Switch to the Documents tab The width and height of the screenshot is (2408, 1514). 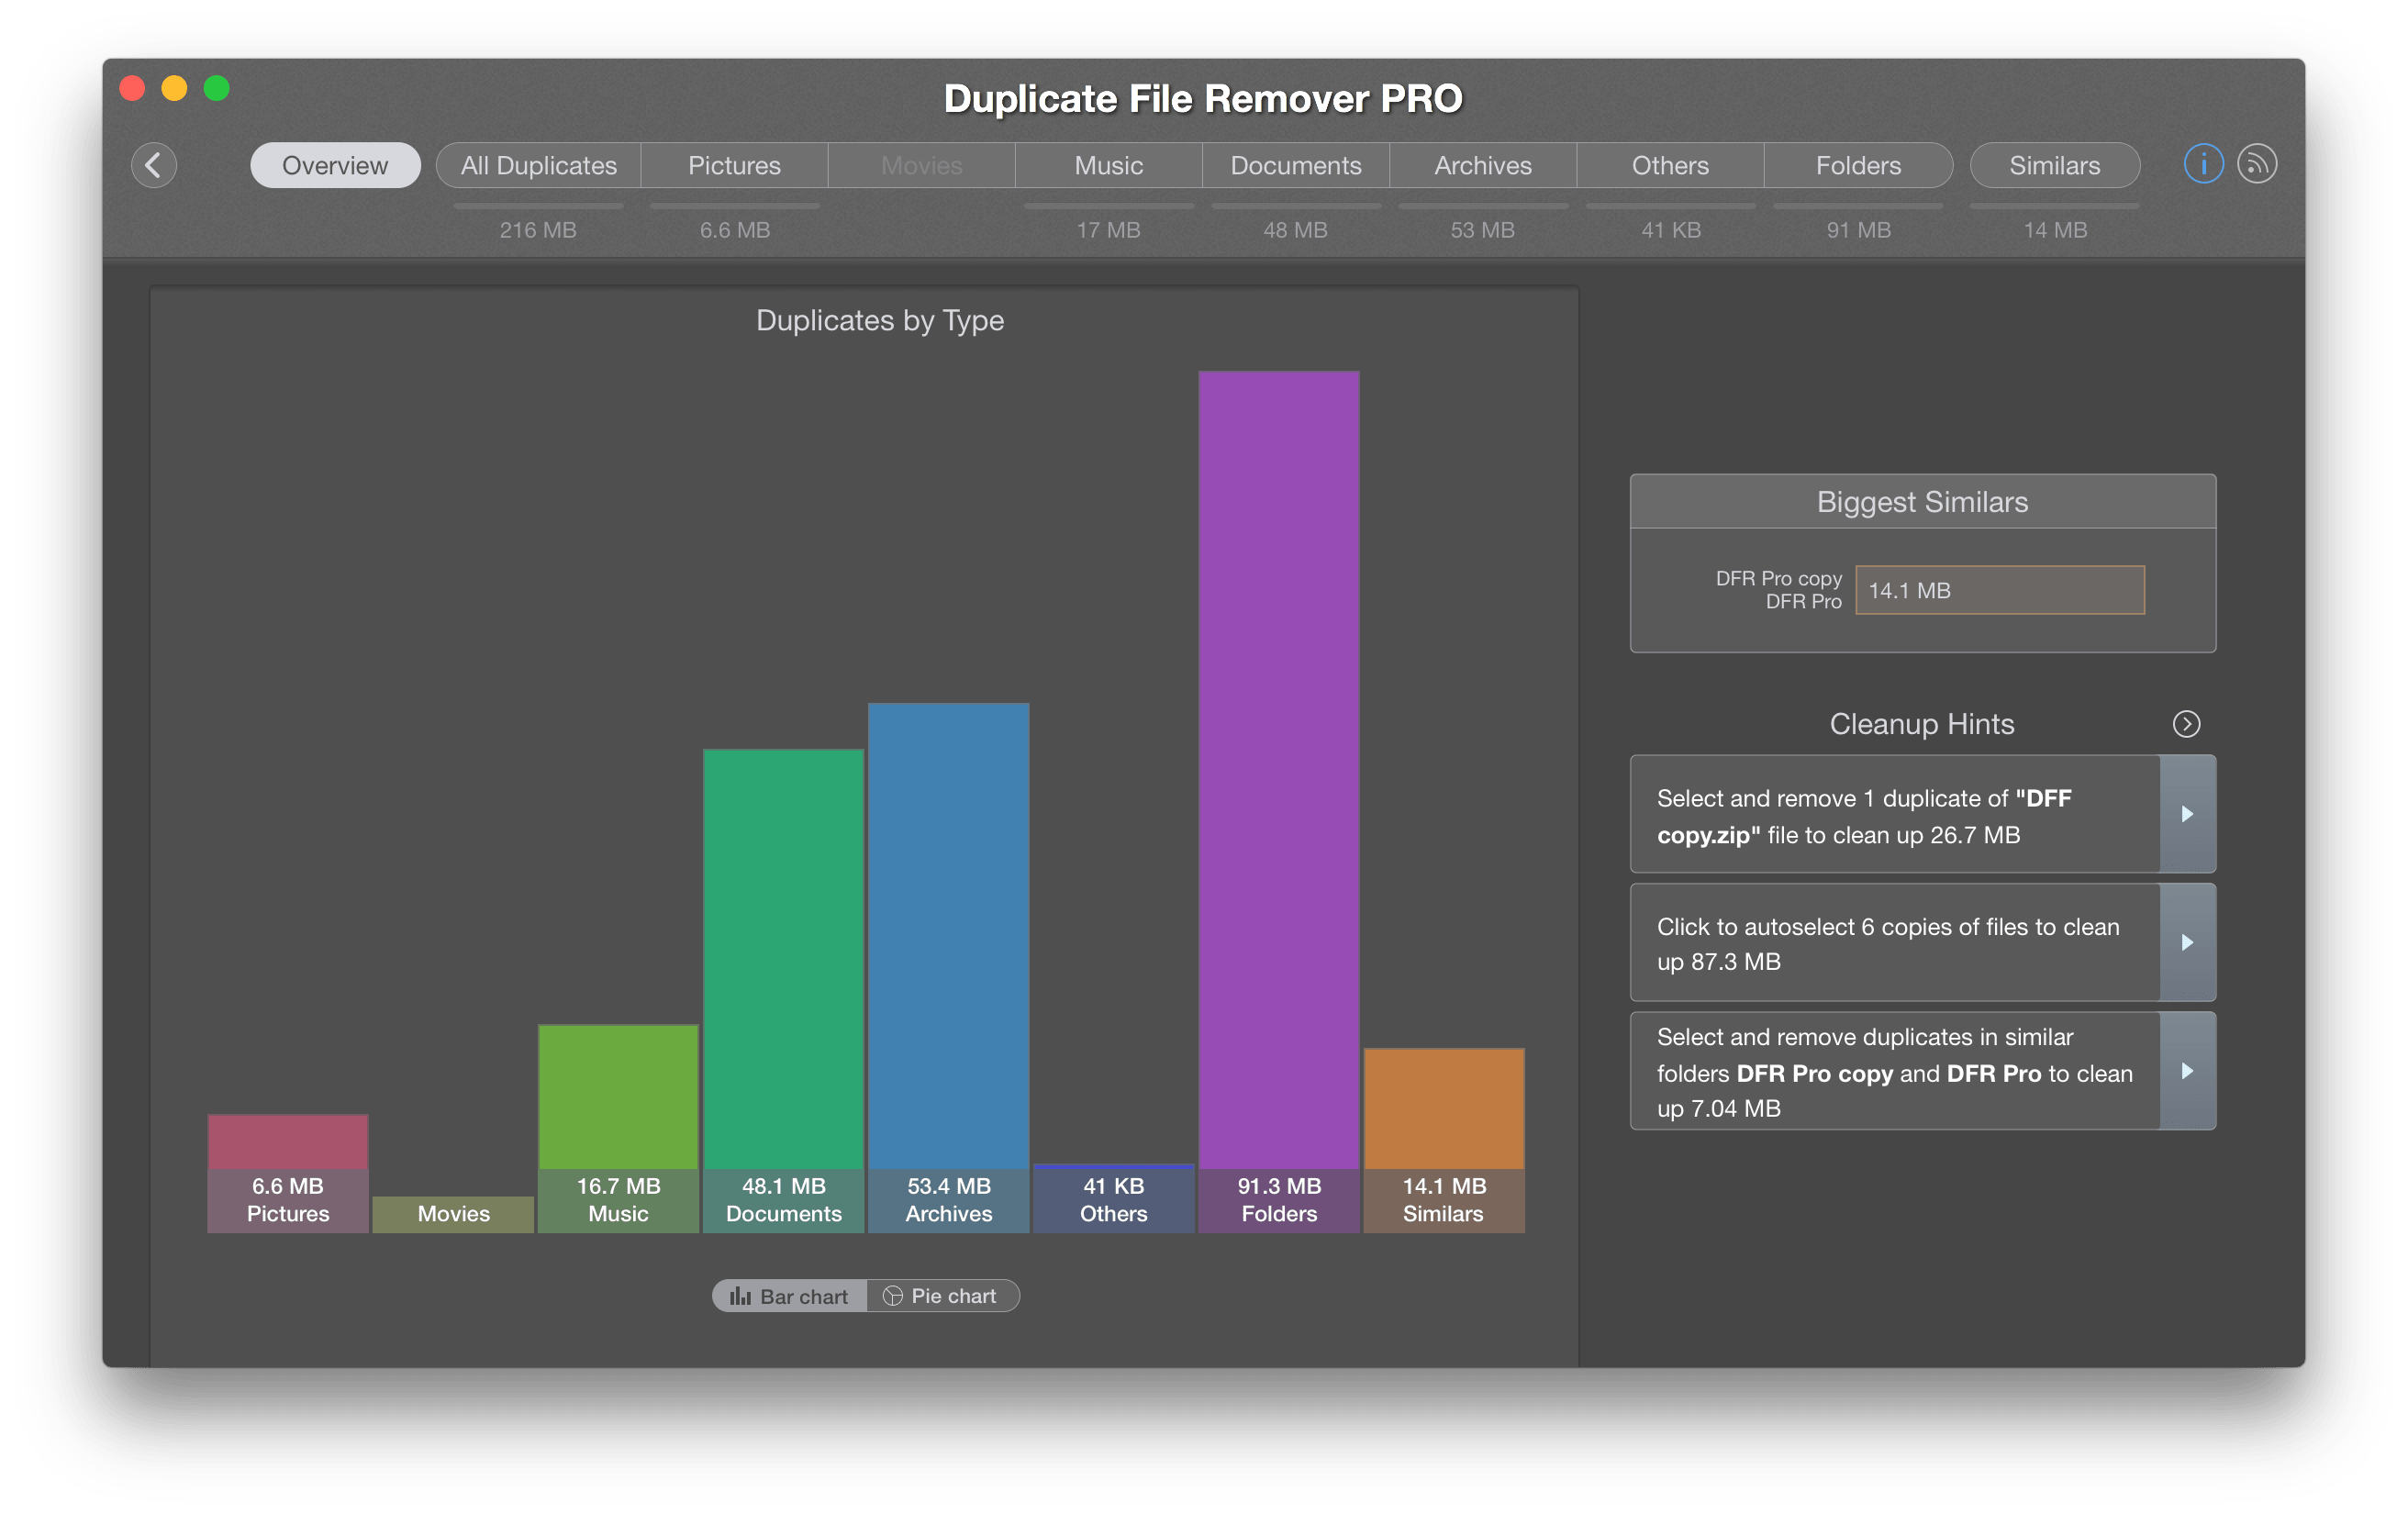coord(1296,164)
